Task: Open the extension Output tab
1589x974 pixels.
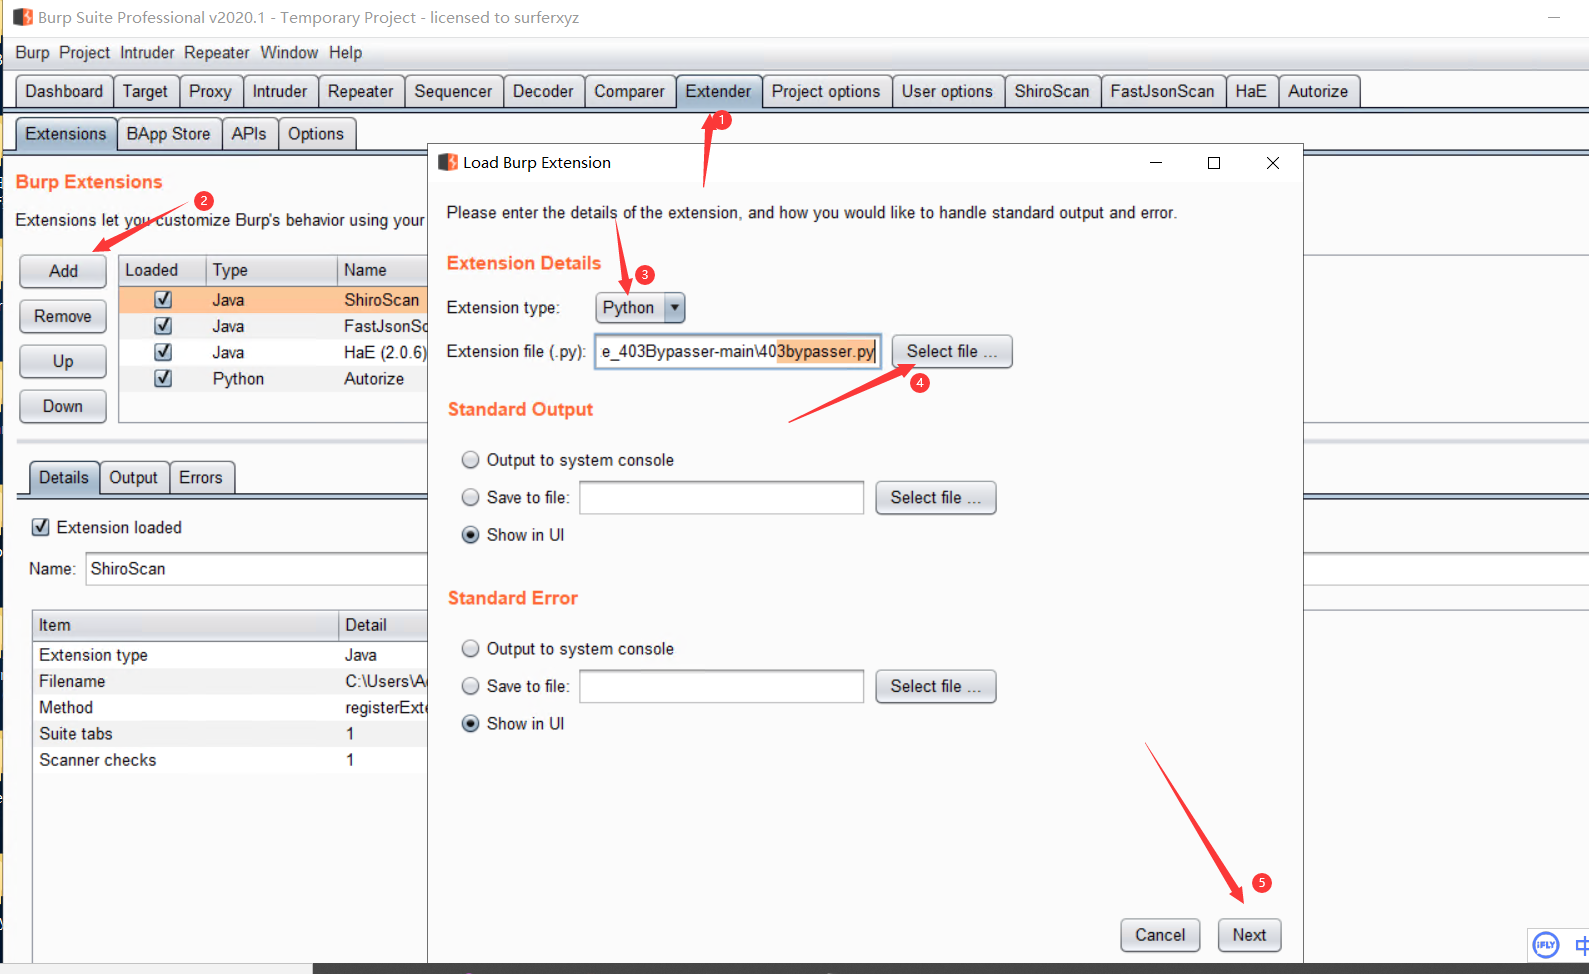Action: tap(134, 478)
